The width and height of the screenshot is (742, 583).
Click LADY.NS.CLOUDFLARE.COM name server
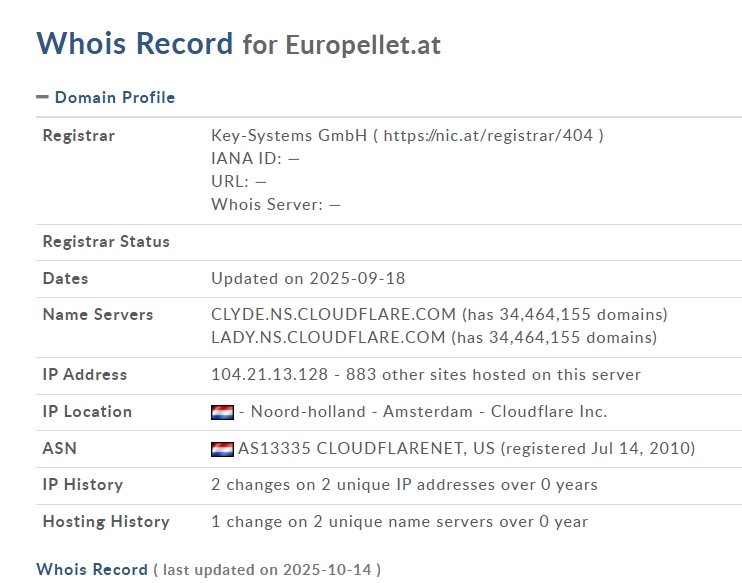[x=328, y=337]
